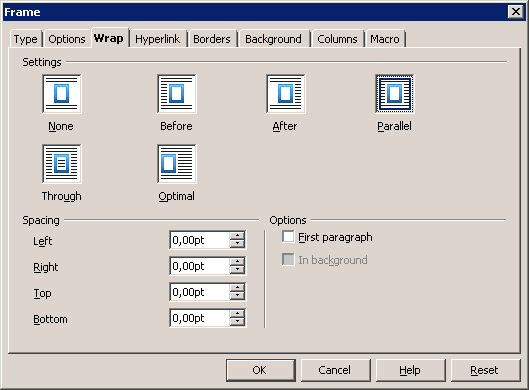Decrease Left spacing with down arrow
529x390 pixels.
point(238,244)
